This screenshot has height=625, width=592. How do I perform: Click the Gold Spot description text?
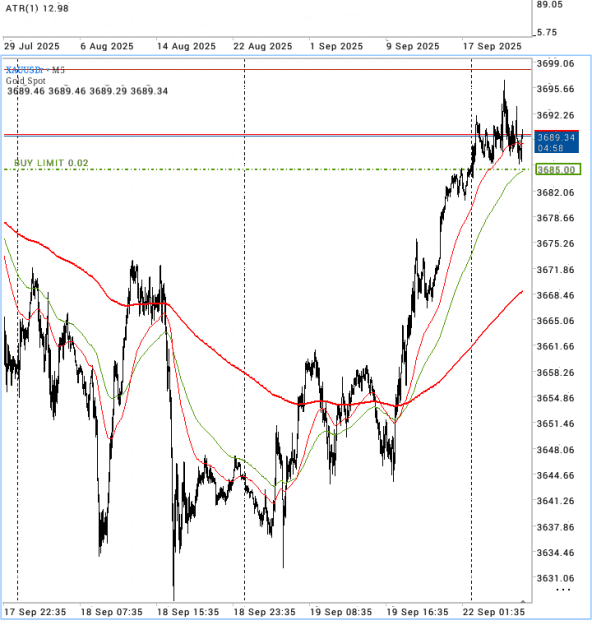click(x=26, y=81)
